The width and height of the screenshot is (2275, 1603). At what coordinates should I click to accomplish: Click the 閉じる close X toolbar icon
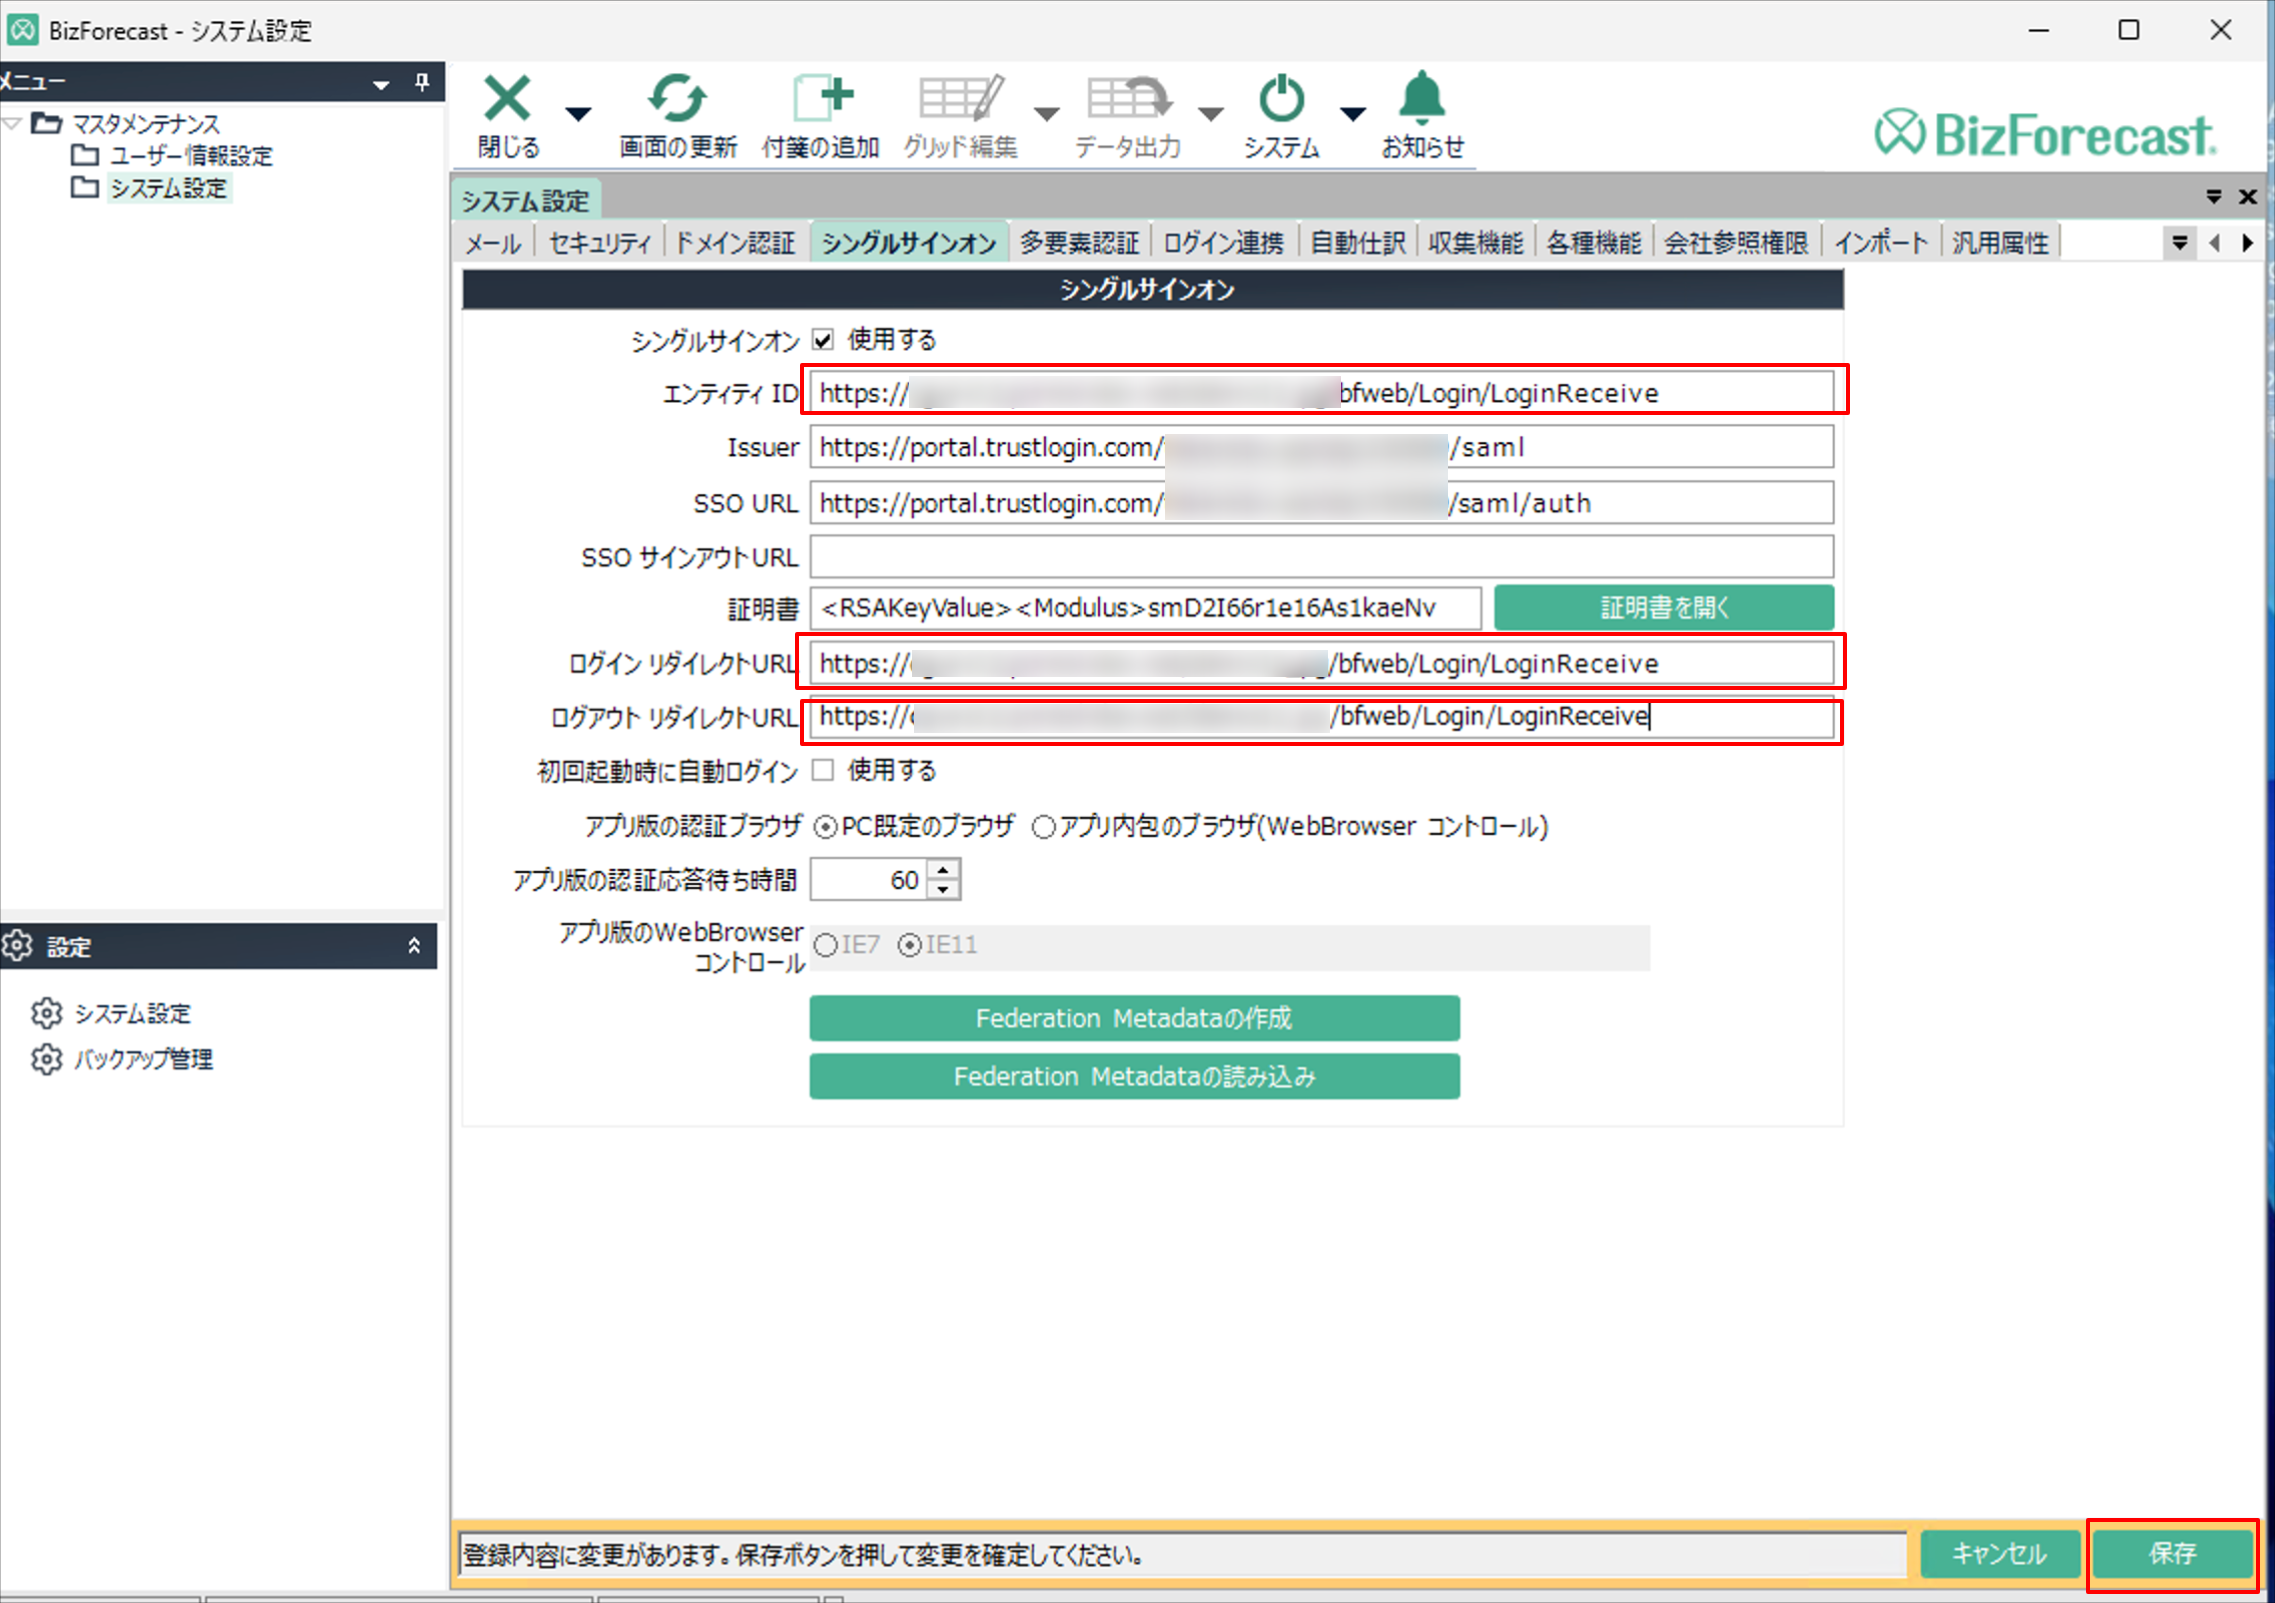point(507,99)
